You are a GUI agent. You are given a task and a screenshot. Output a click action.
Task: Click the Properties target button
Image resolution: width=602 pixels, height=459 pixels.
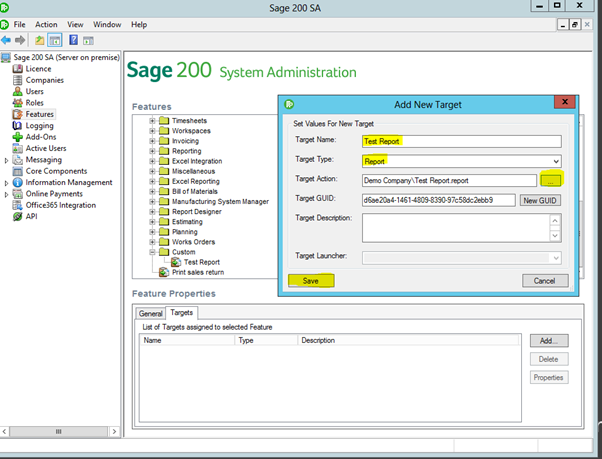tap(549, 378)
